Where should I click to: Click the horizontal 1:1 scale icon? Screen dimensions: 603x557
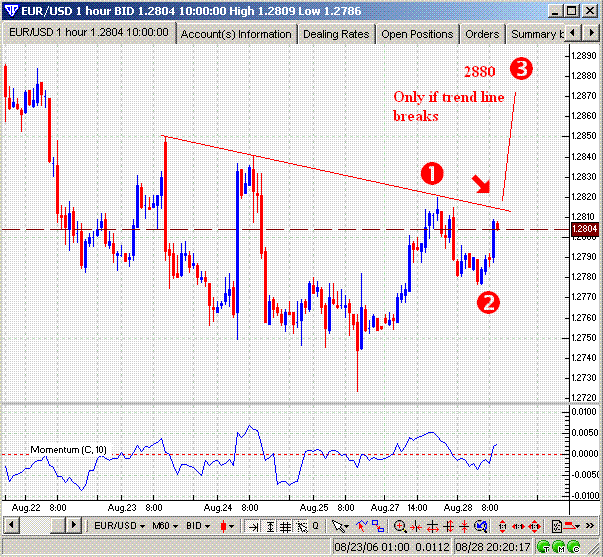click(x=518, y=527)
